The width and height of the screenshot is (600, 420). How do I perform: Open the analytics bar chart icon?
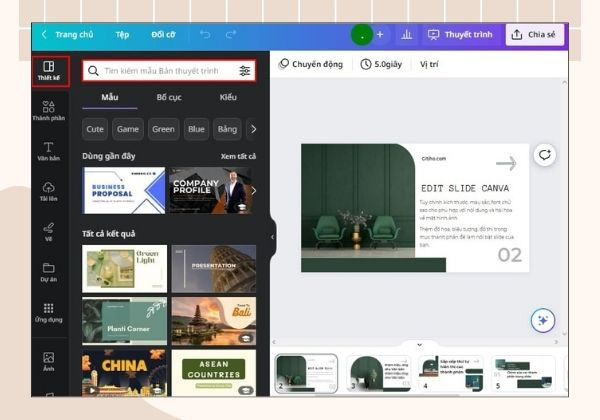[406, 35]
